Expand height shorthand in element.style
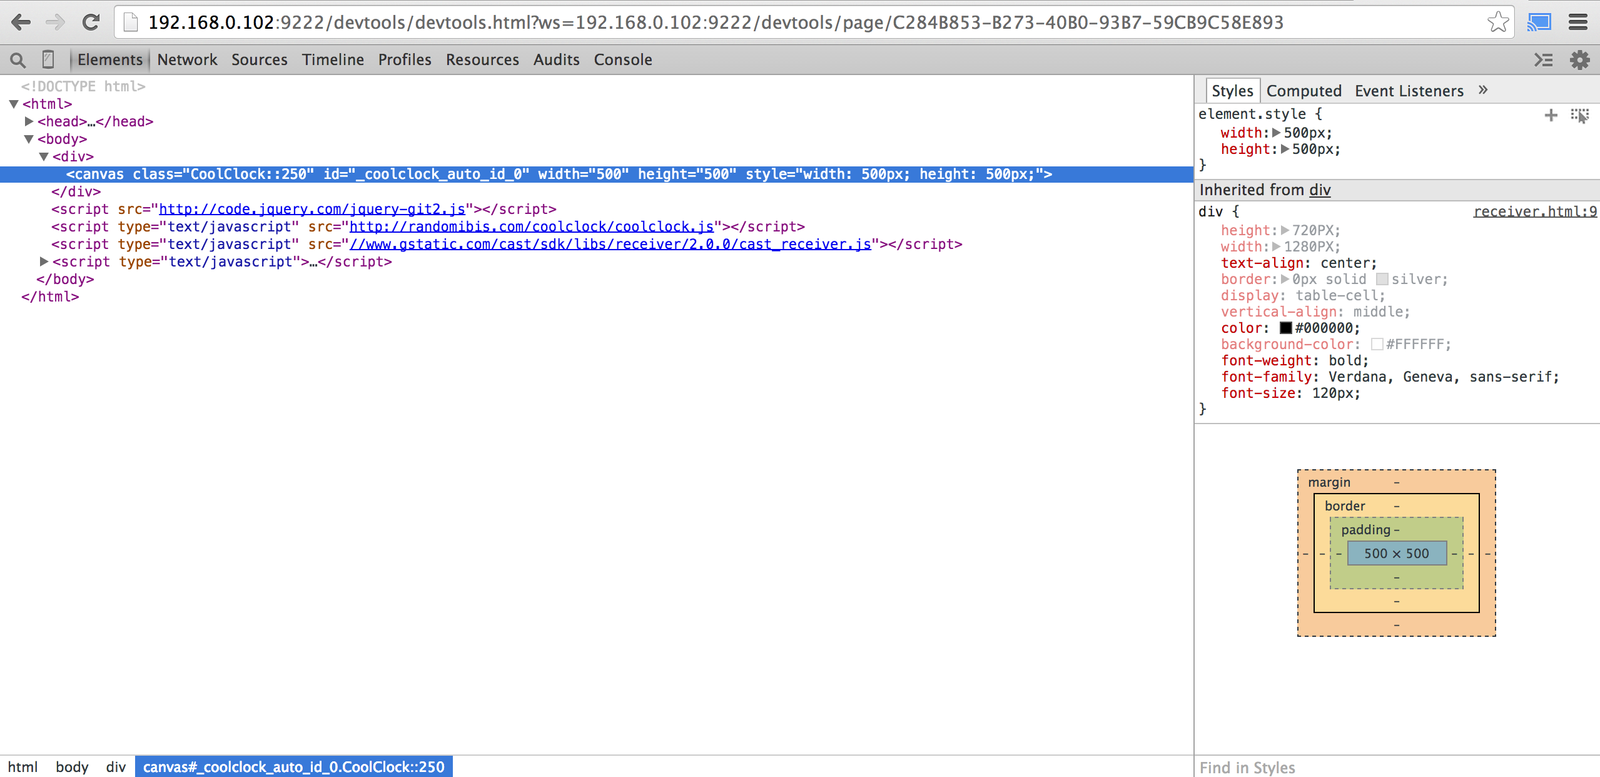 pyautogui.click(x=1285, y=149)
